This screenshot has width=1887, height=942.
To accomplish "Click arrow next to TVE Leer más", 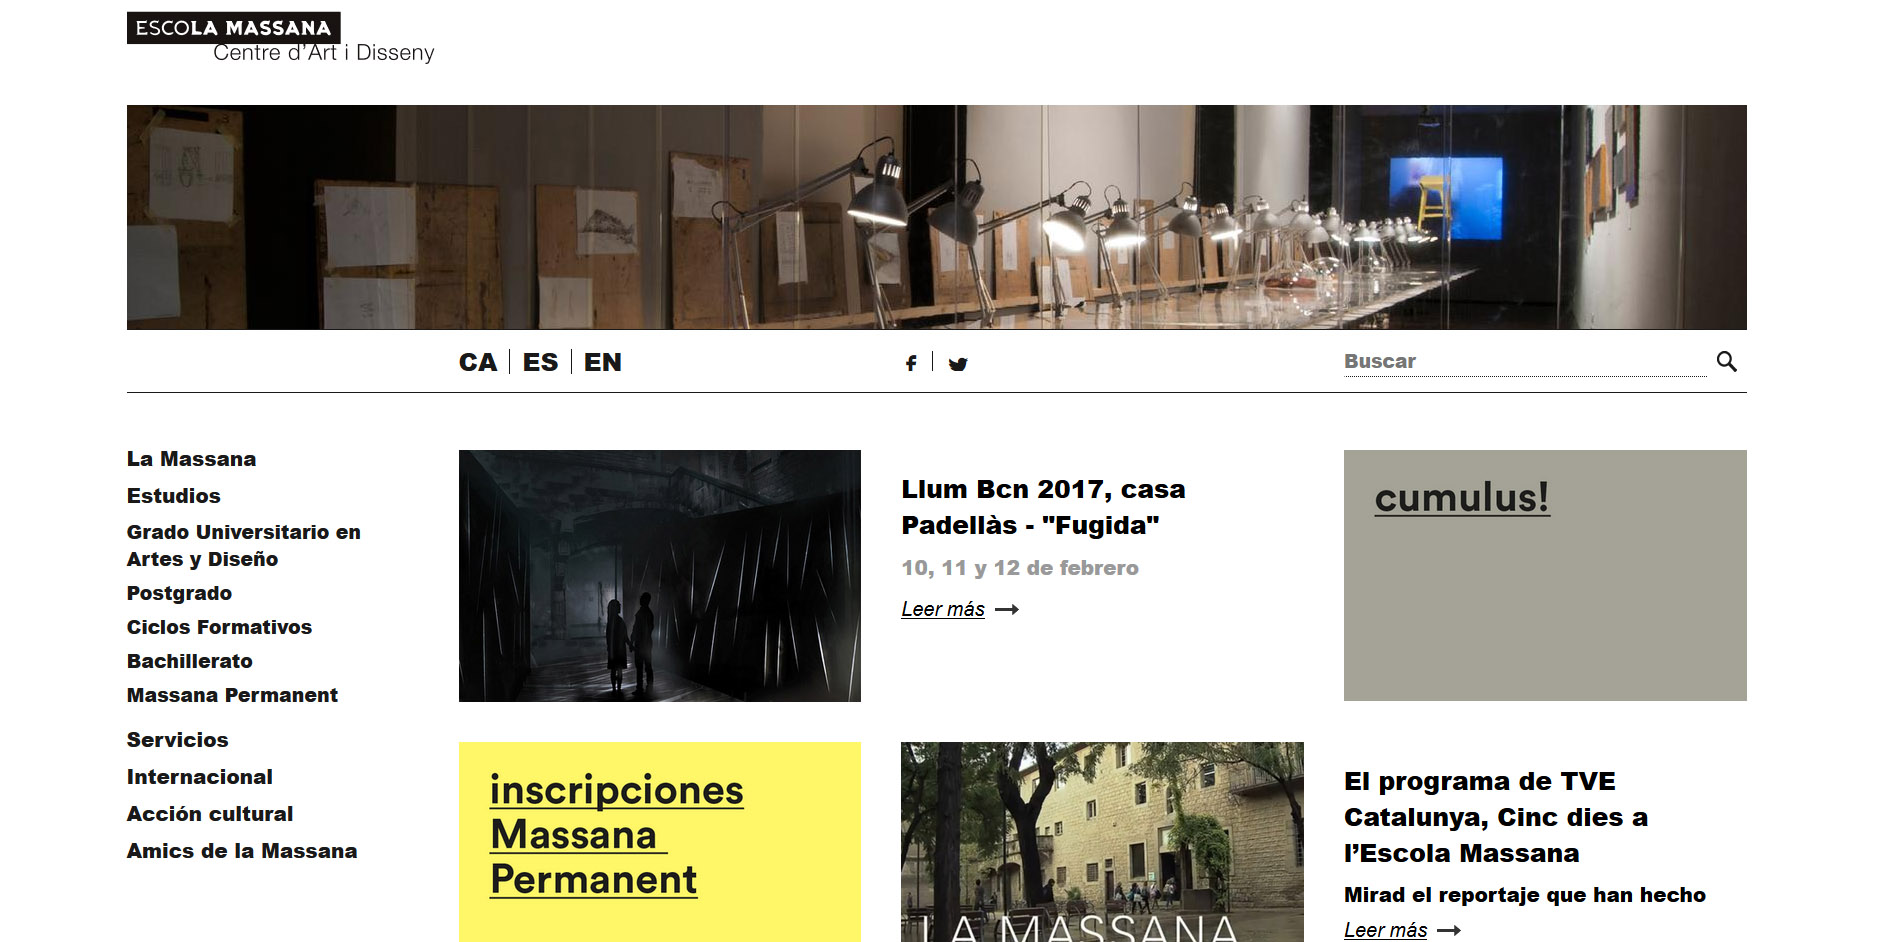I will point(1449,930).
